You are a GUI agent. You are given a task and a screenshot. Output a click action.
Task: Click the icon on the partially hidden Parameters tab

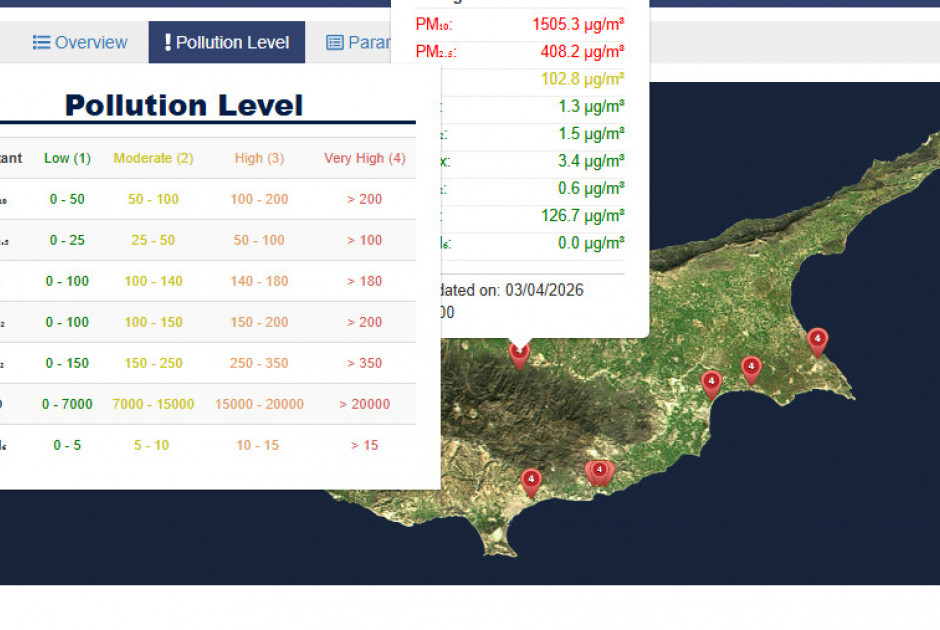point(335,42)
